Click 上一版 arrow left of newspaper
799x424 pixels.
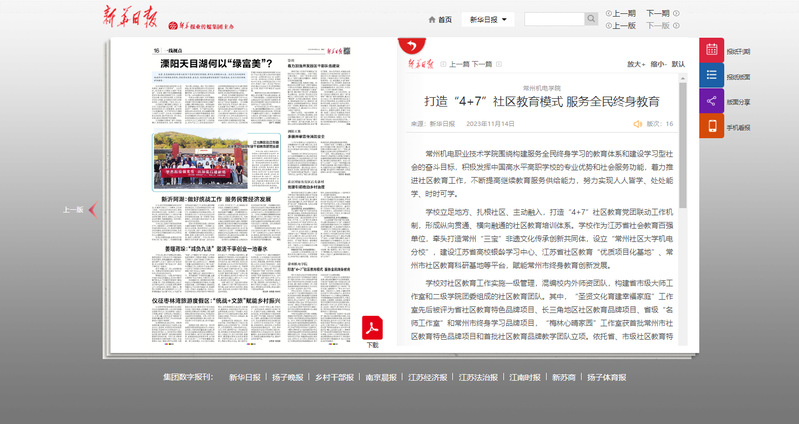pos(79,210)
